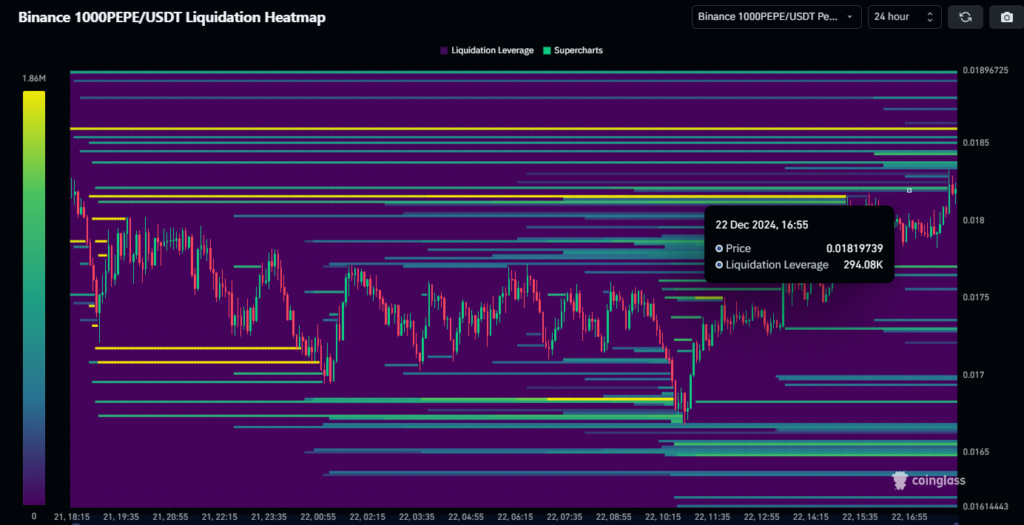The width and height of the screenshot is (1024, 525).
Task: Click the 21, 22:15 time axis label
Action: tap(219, 517)
